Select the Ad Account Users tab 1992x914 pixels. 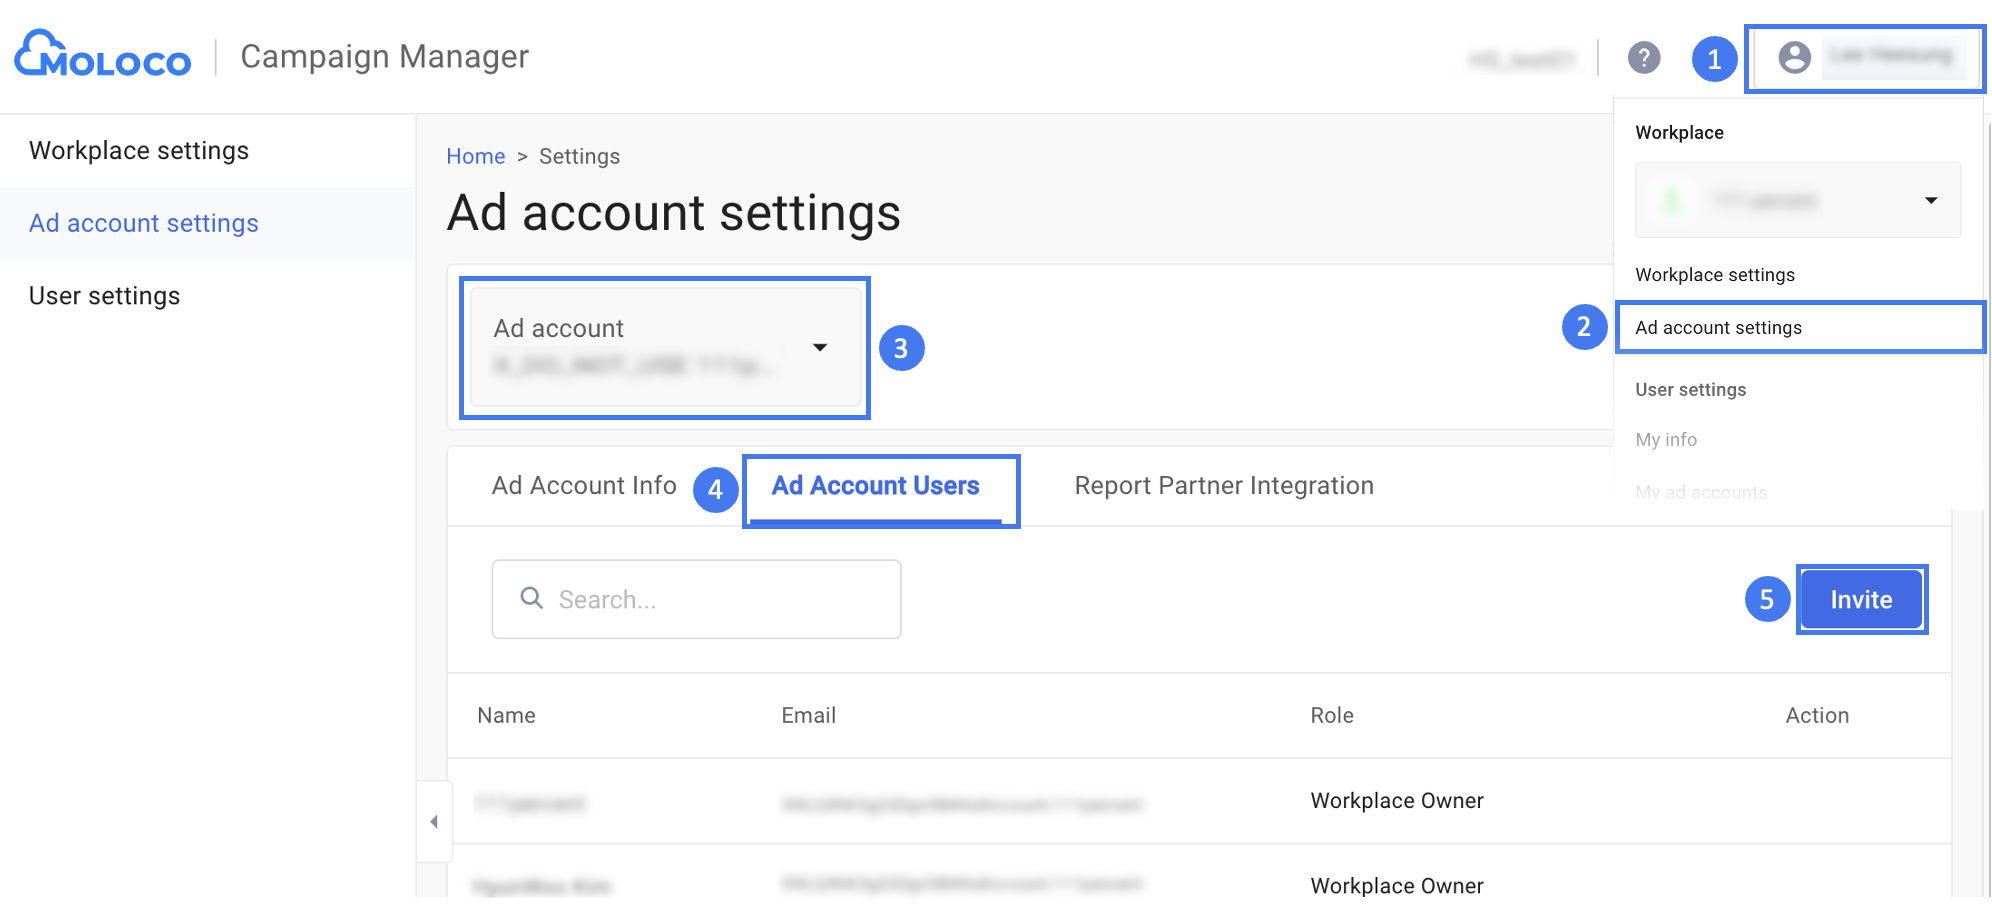coord(875,486)
